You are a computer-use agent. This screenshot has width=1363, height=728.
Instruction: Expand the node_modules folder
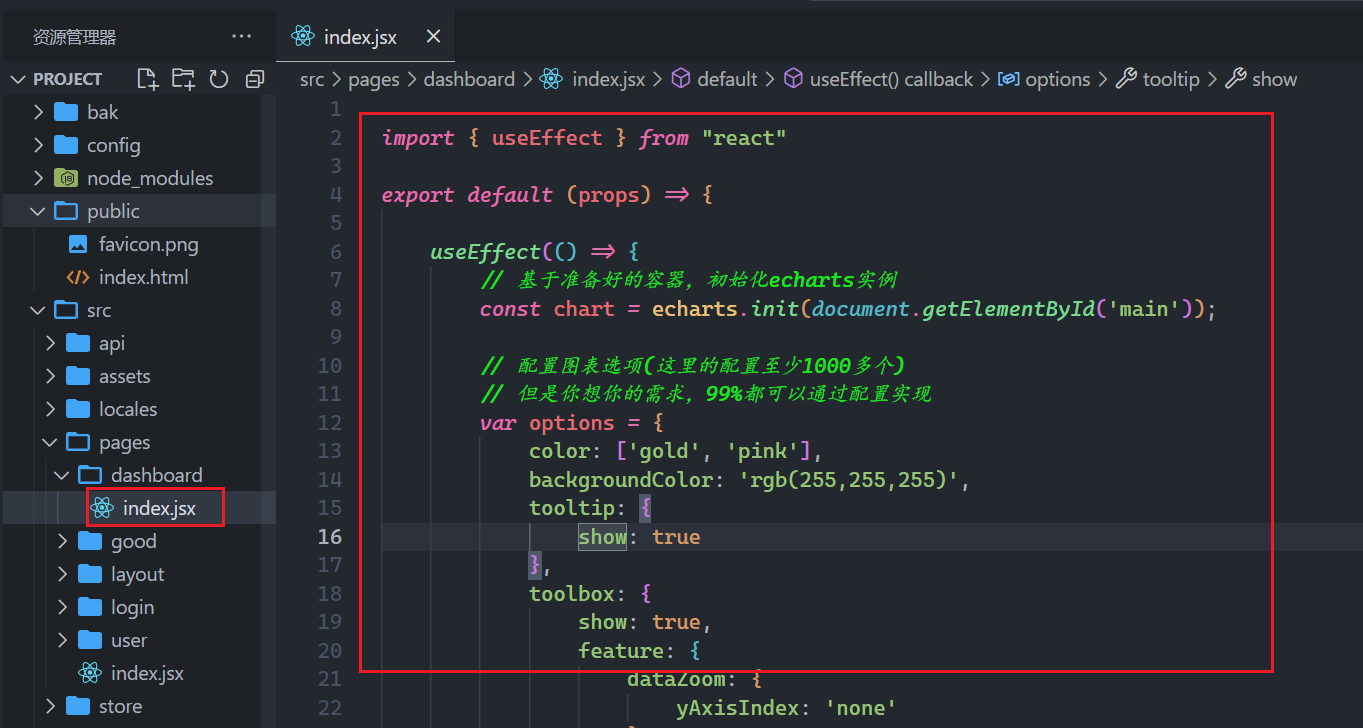click(x=38, y=178)
